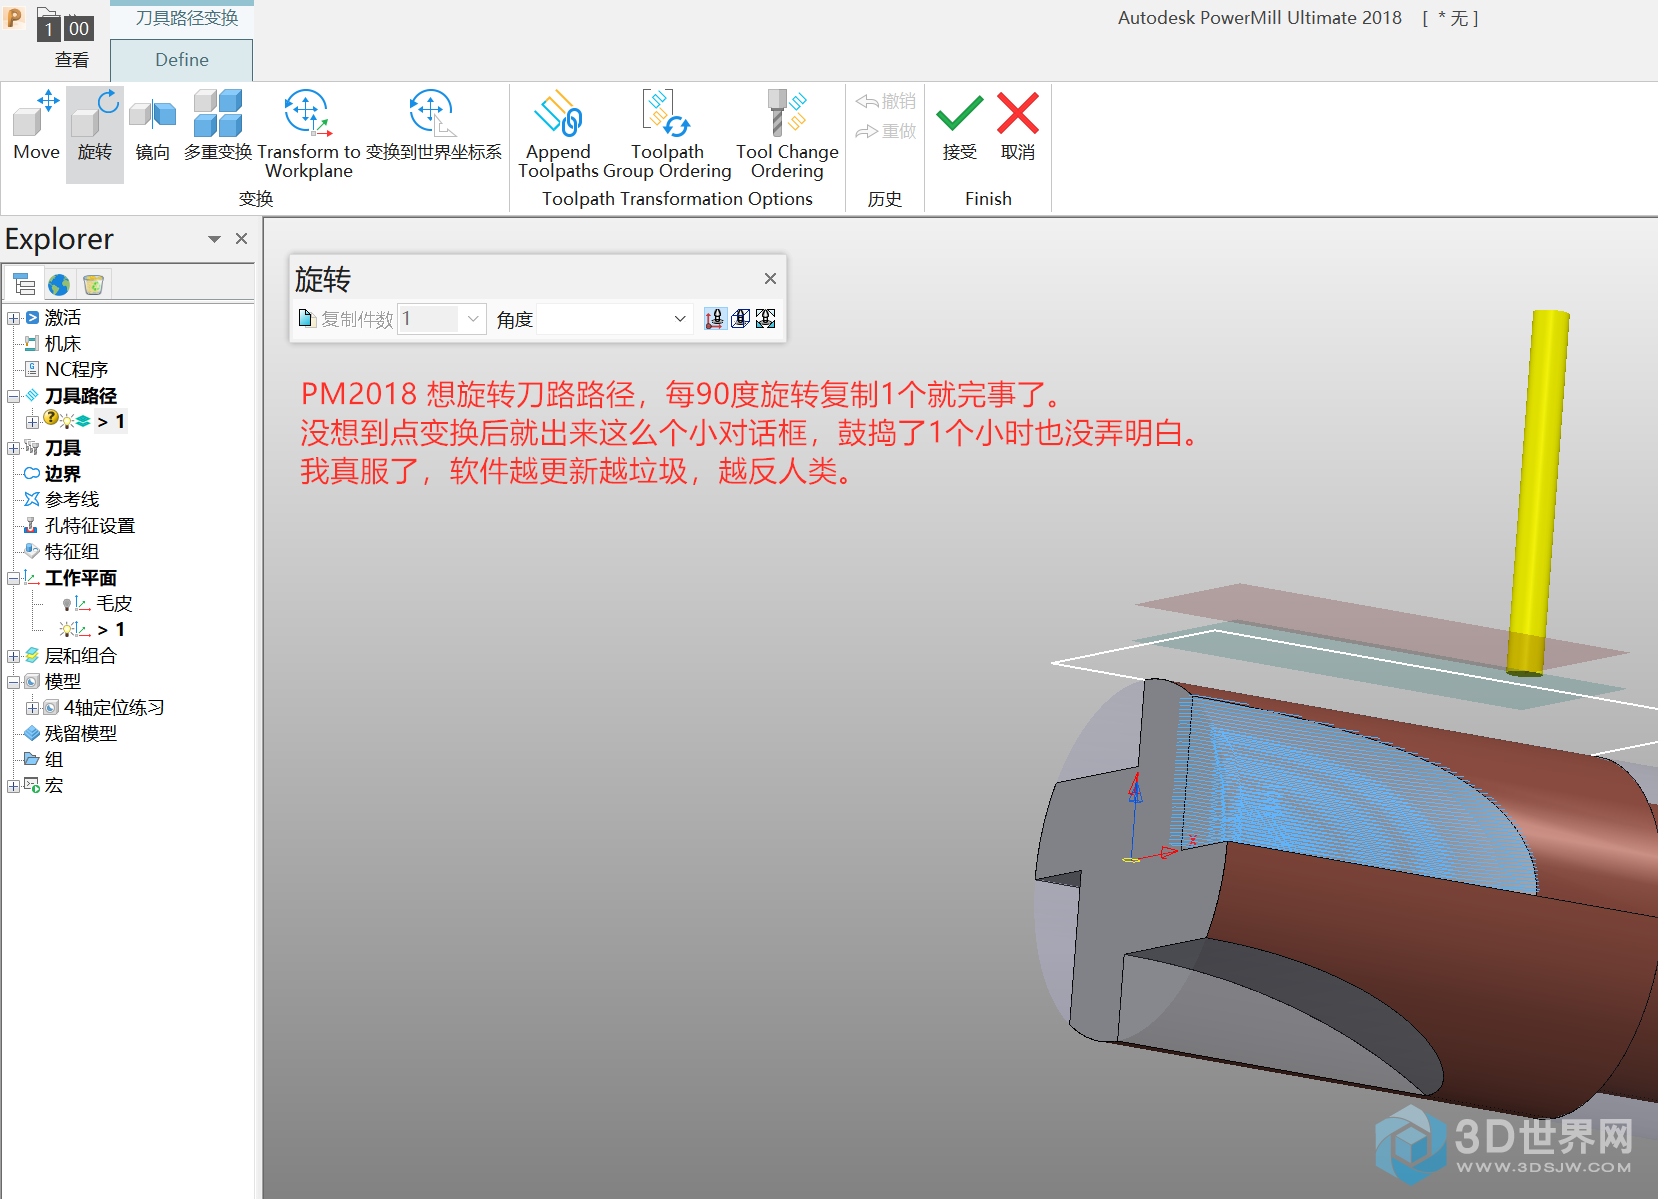Expand the 宏 macros node
This screenshot has width=1658, height=1199.
click(13, 786)
